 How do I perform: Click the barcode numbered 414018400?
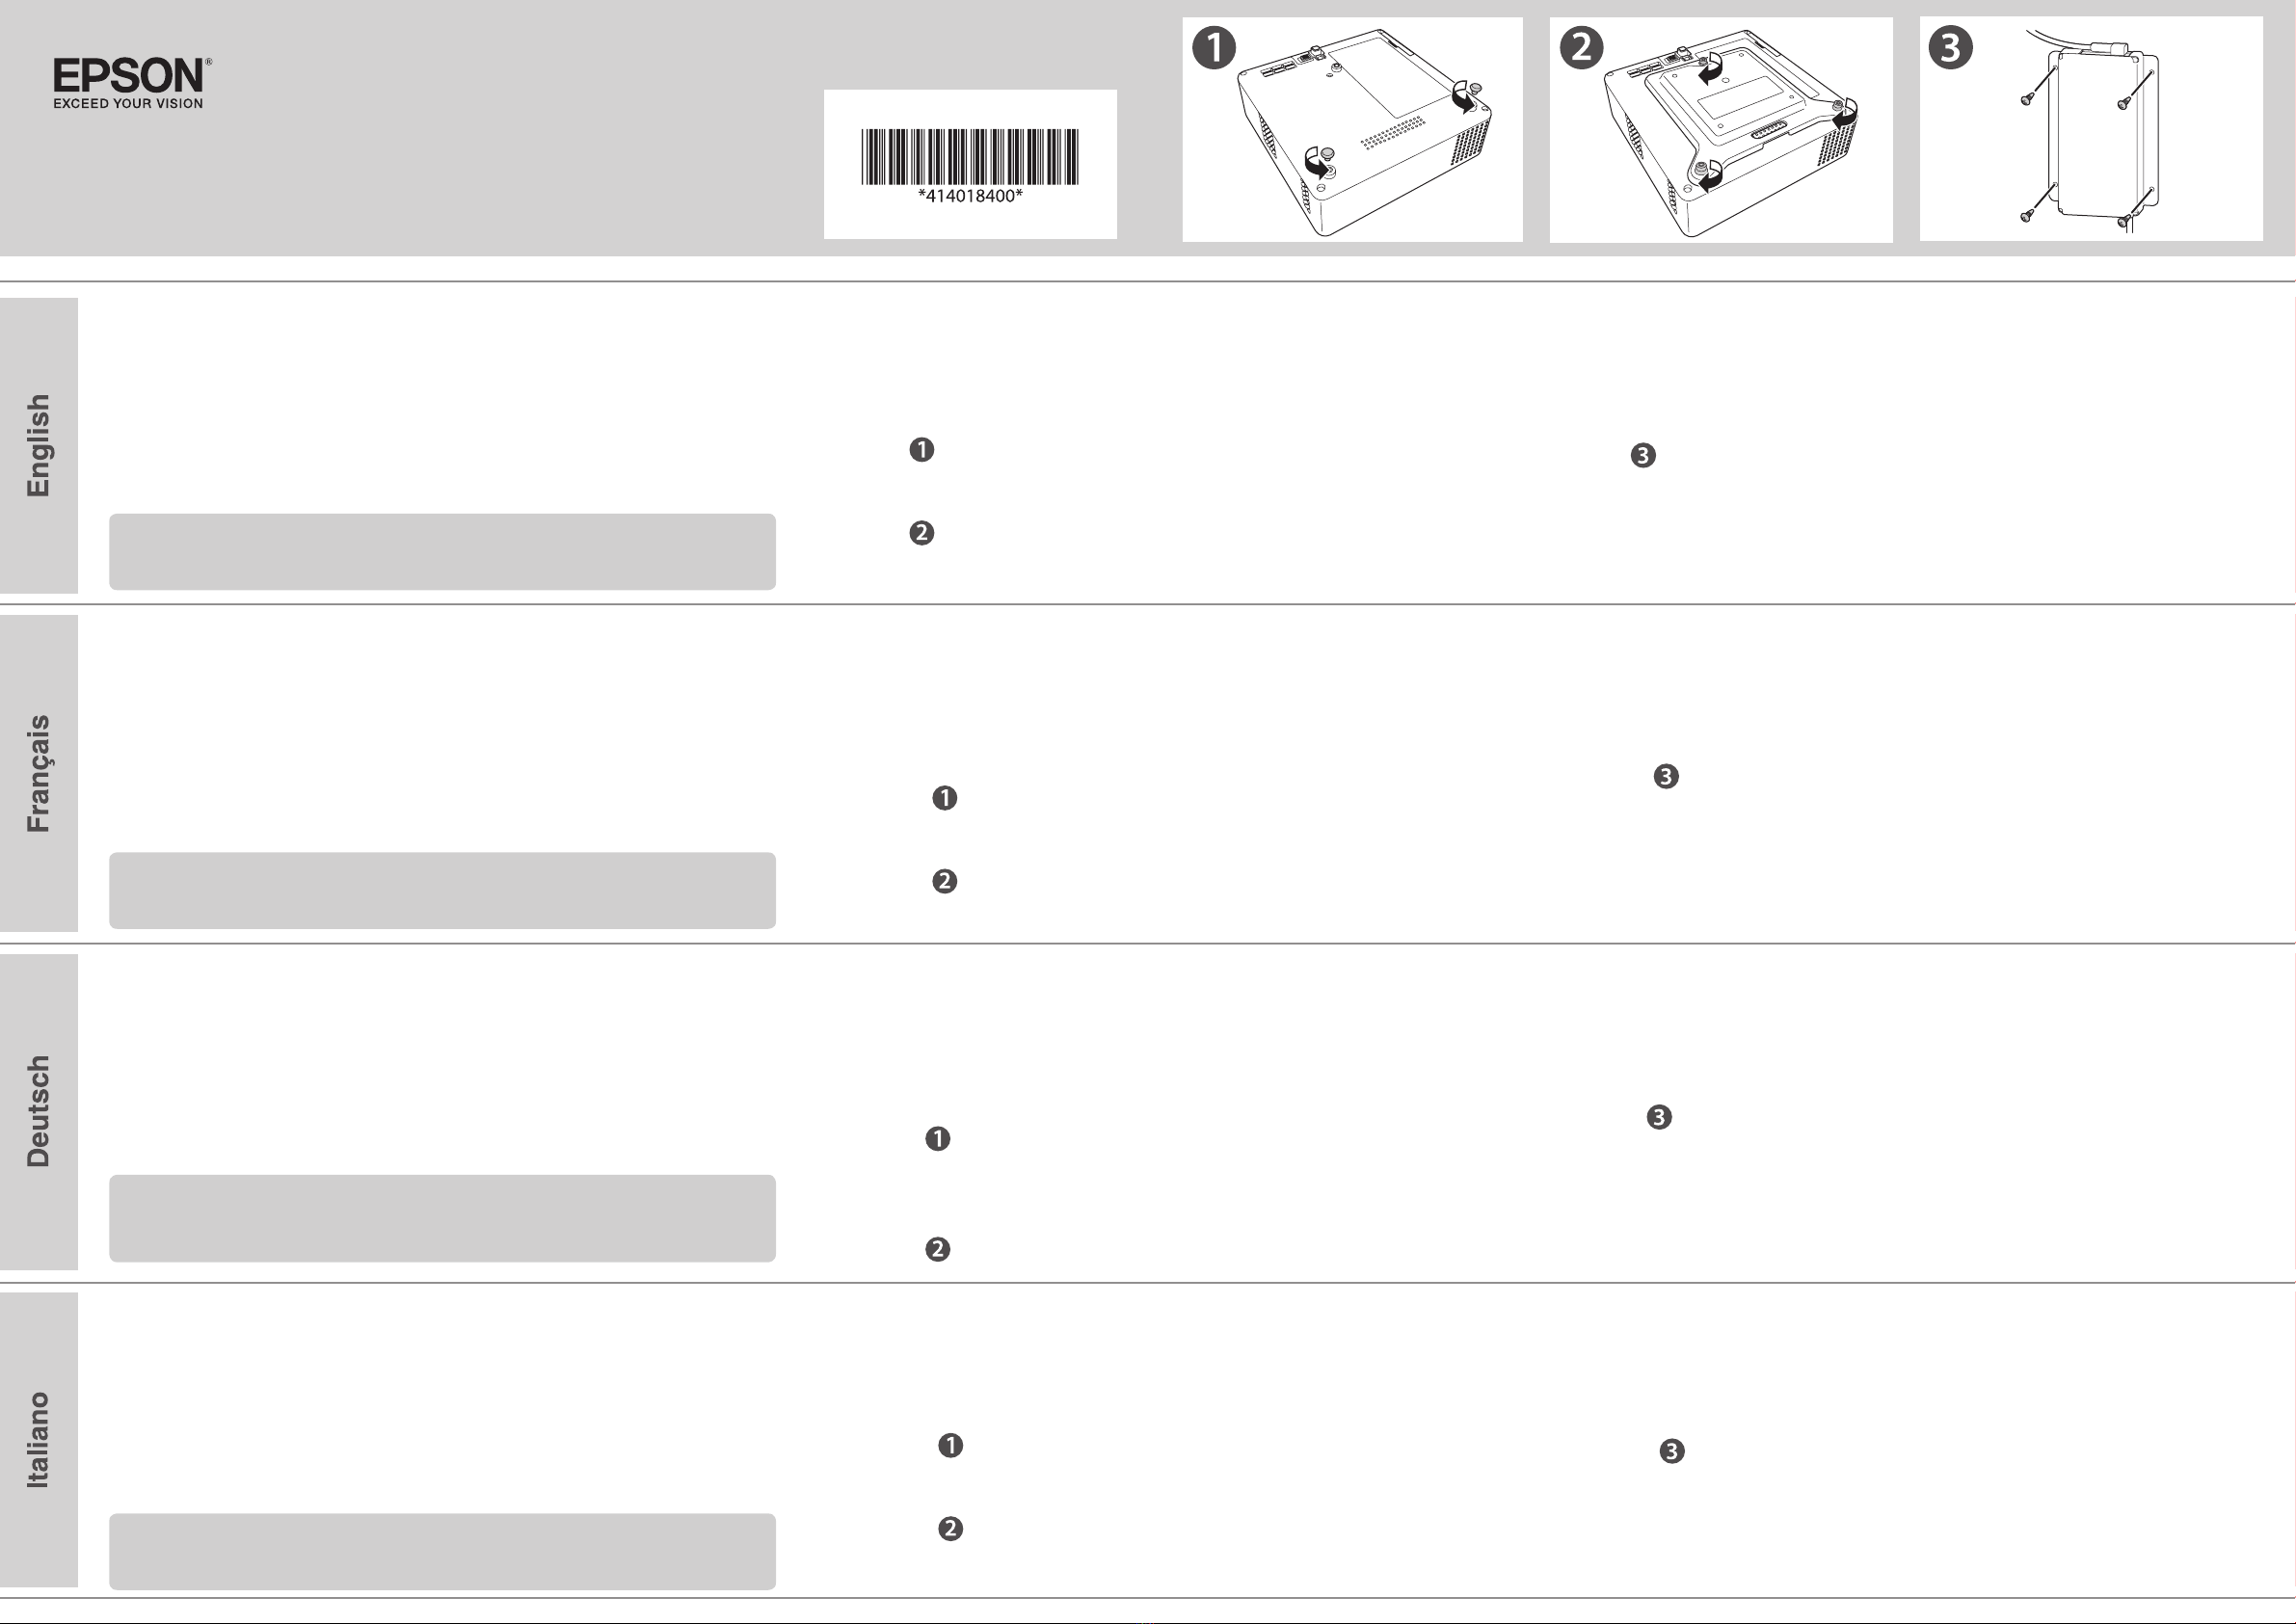[970, 165]
